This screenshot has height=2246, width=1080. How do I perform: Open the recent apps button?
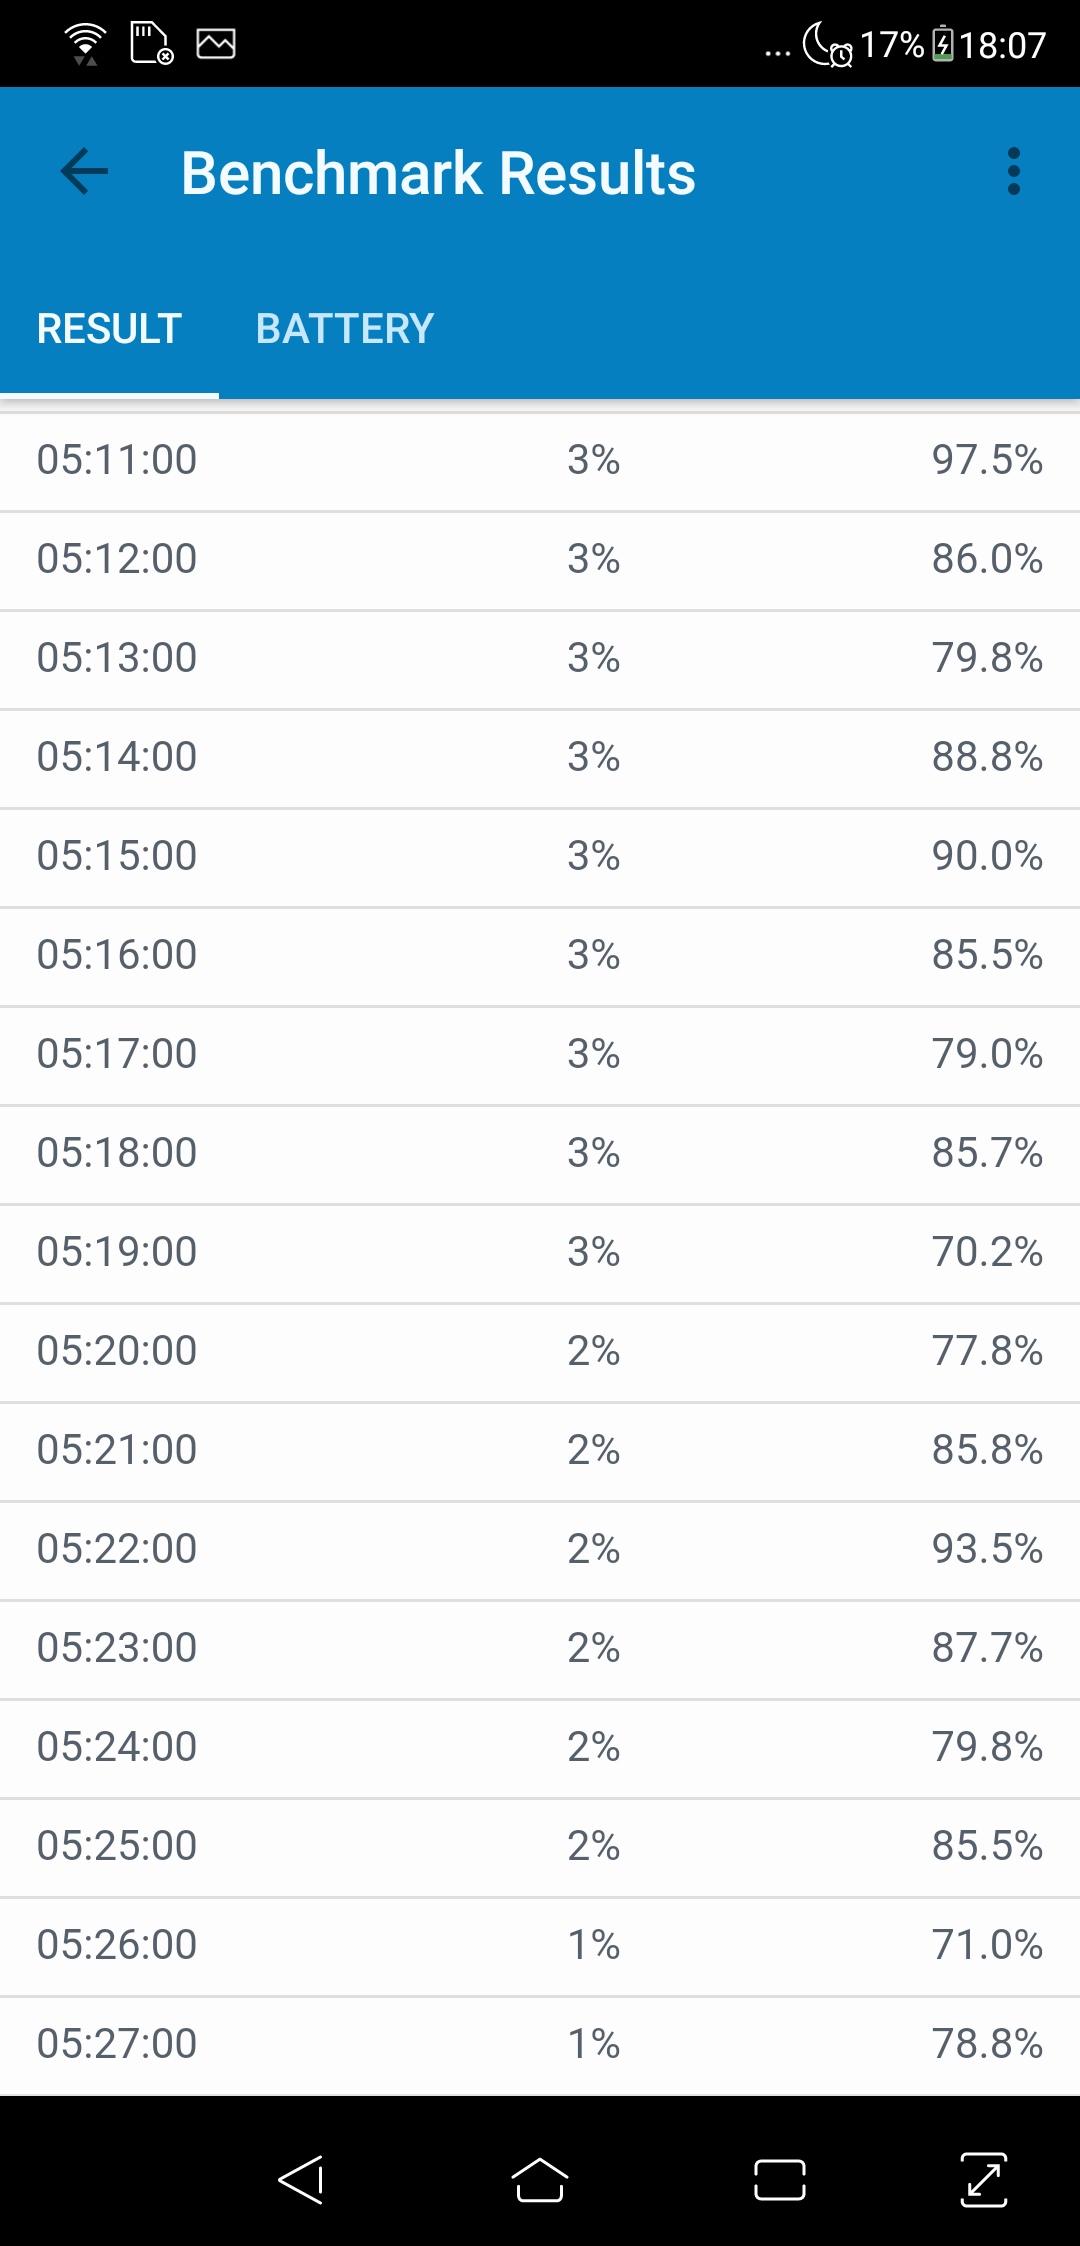(779, 2180)
